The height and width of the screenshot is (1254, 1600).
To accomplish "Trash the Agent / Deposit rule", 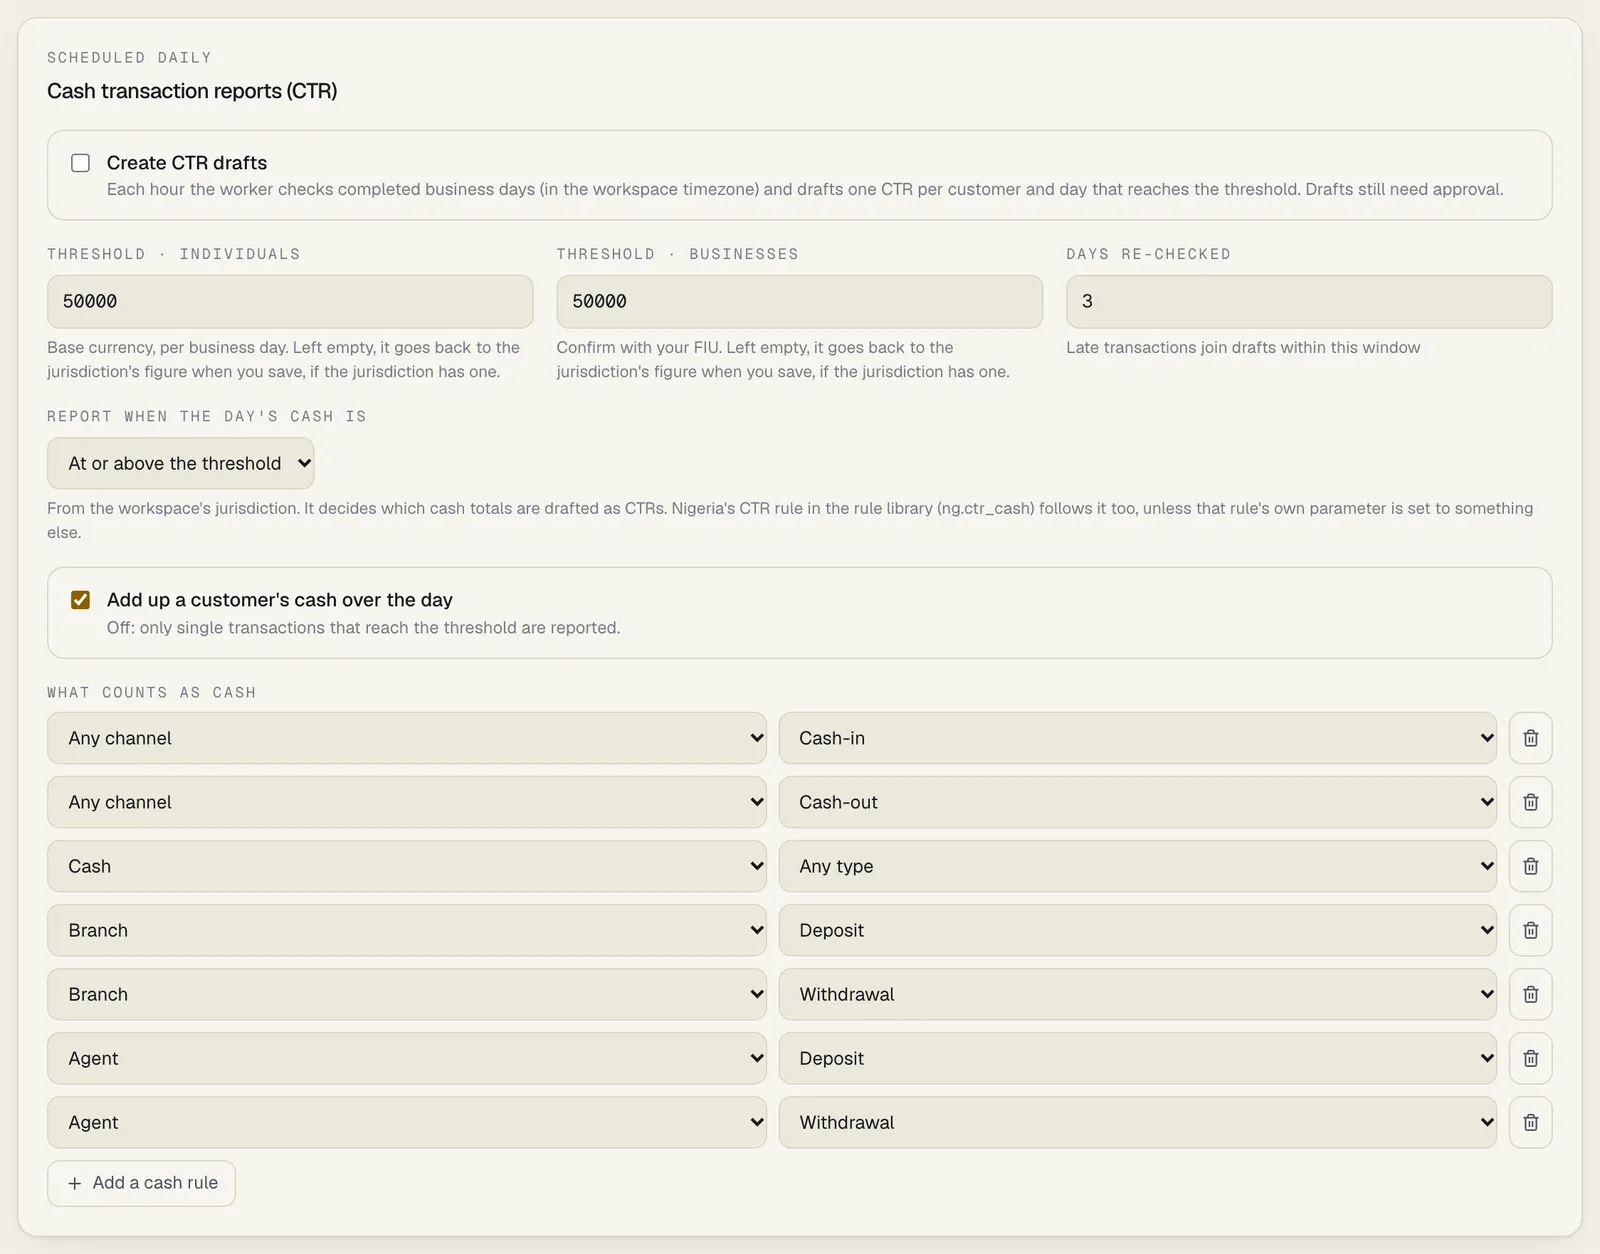I will point(1530,1058).
